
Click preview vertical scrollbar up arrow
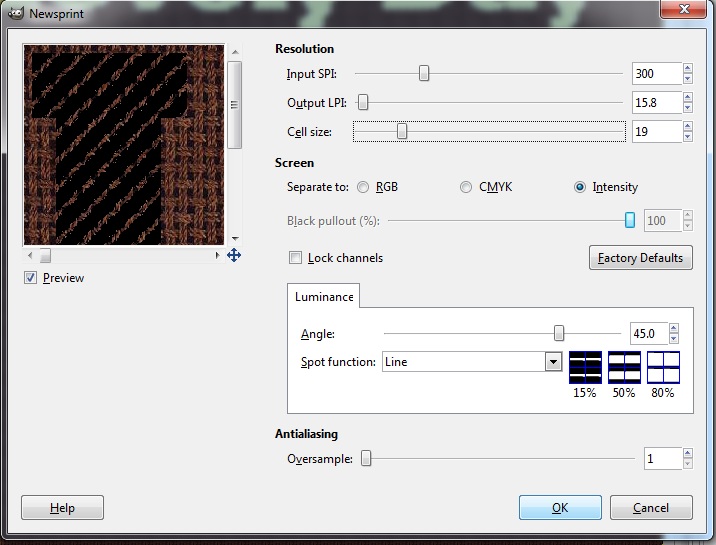click(x=235, y=52)
